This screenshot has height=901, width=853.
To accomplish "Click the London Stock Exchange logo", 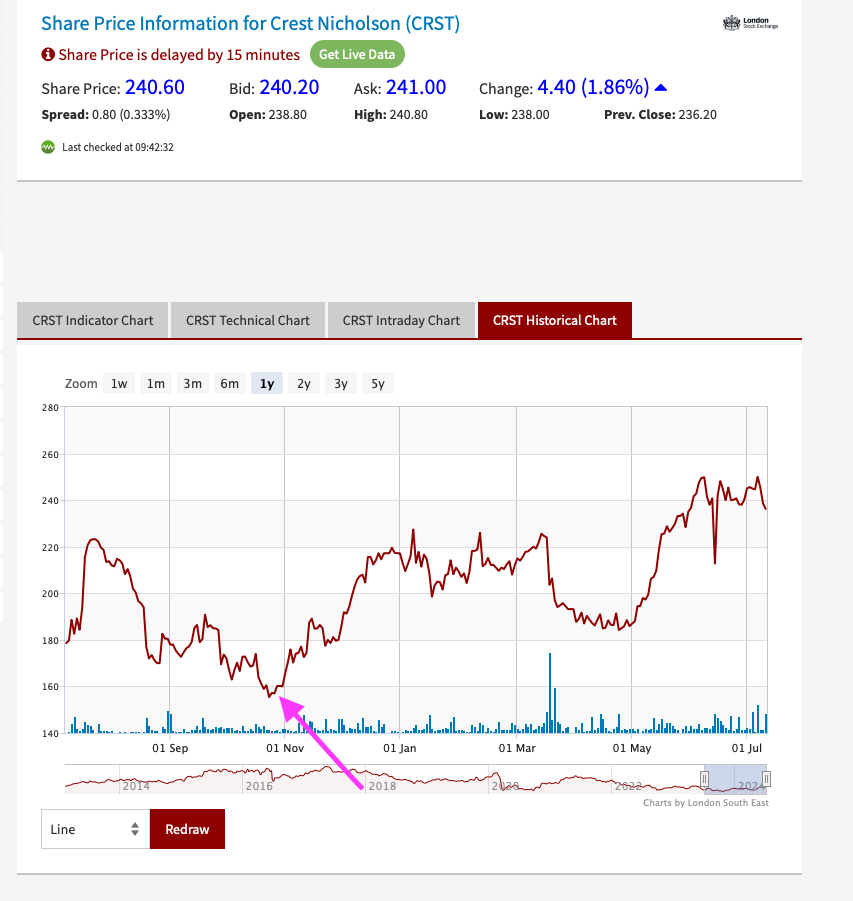I will tap(750, 23).
